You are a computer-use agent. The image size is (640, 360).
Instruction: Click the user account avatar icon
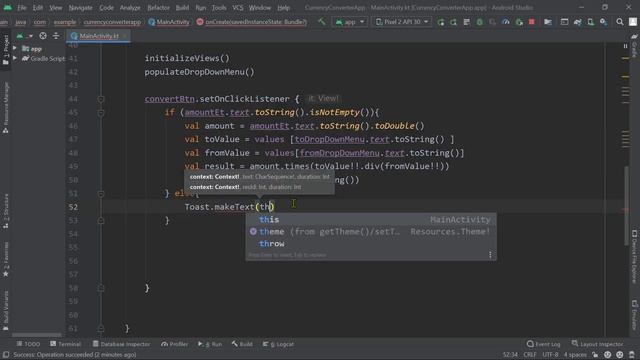pyautogui.click(x=632, y=22)
